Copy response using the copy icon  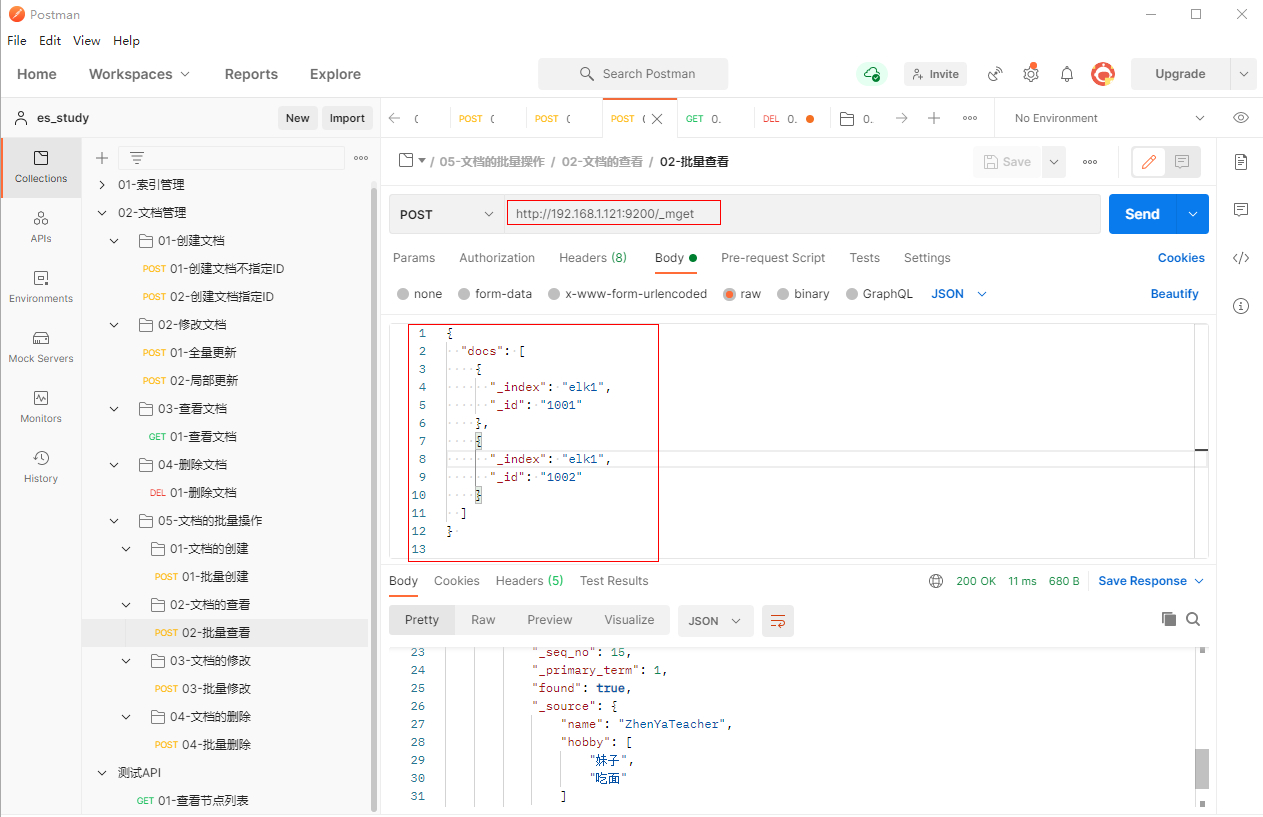click(1168, 620)
